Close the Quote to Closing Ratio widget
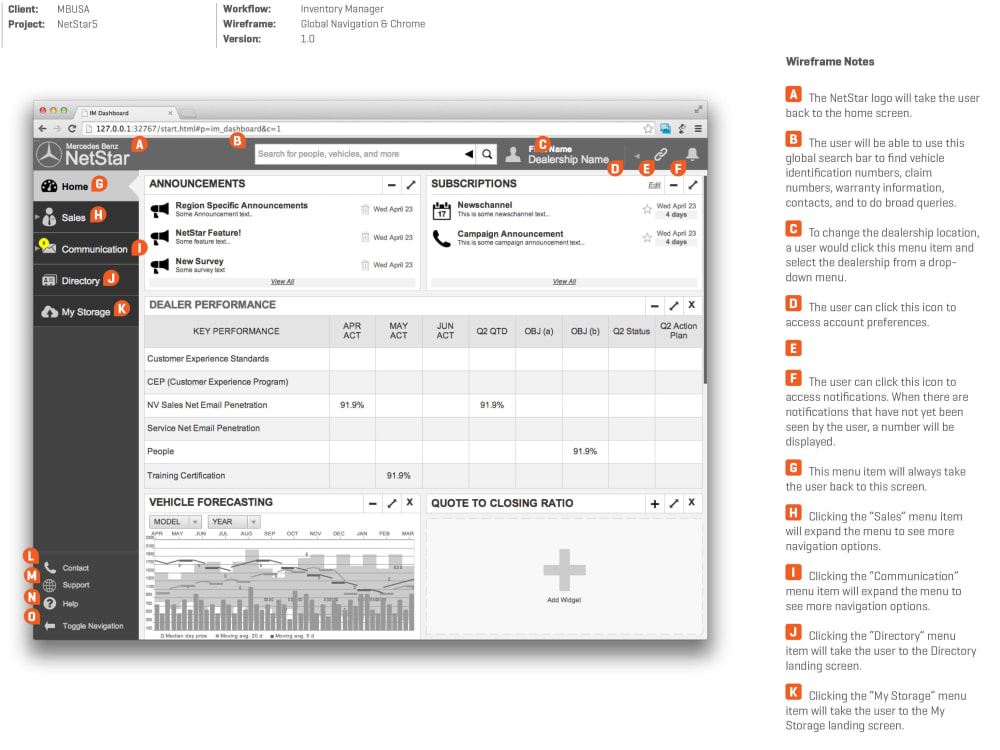The image size is (1000, 750). (691, 503)
